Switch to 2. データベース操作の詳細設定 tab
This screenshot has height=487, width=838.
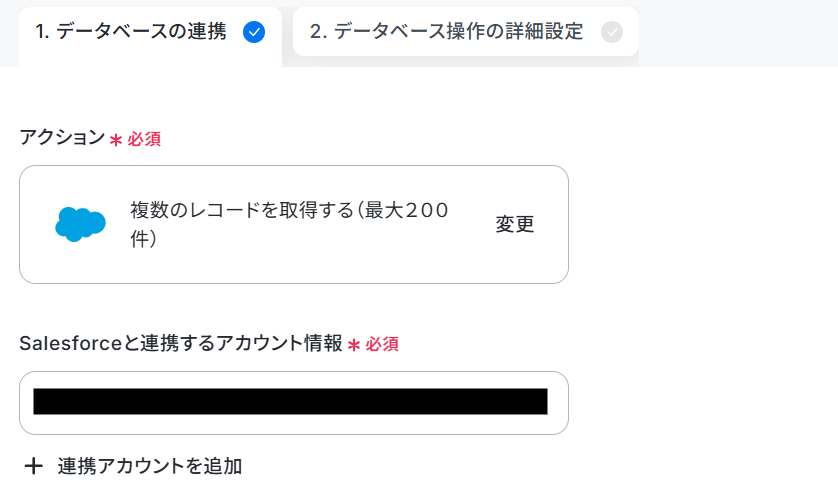tap(465, 32)
